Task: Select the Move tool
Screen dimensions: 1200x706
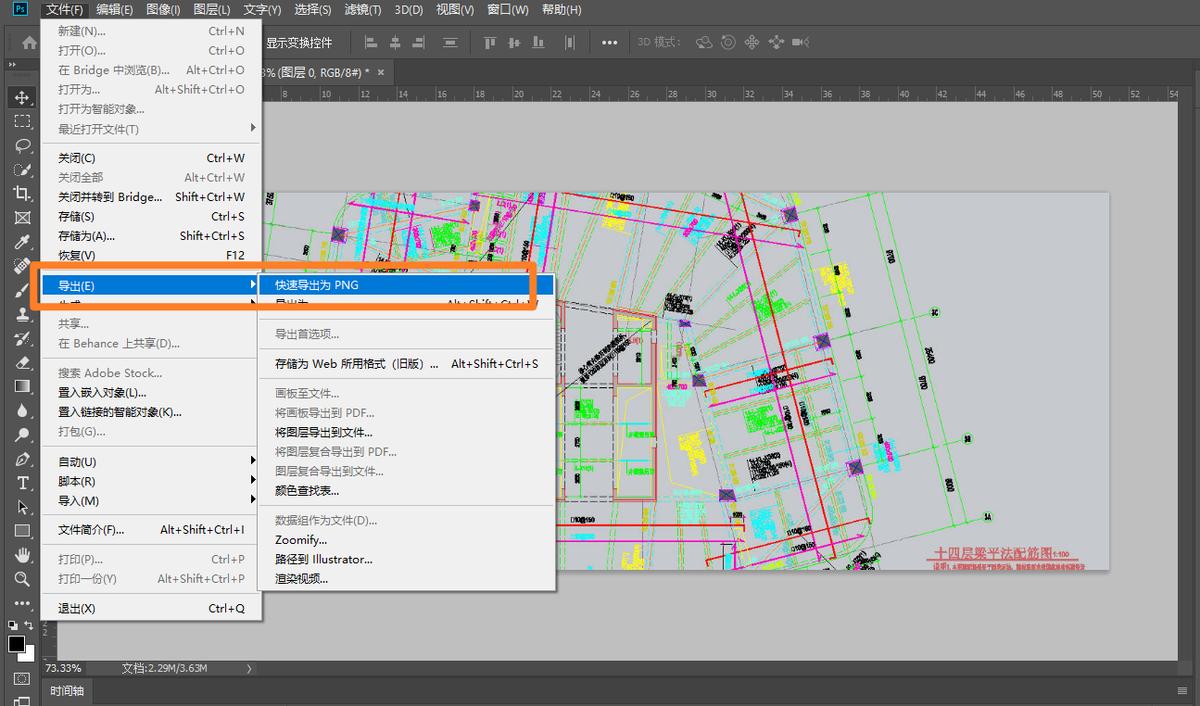Action: click(22, 97)
